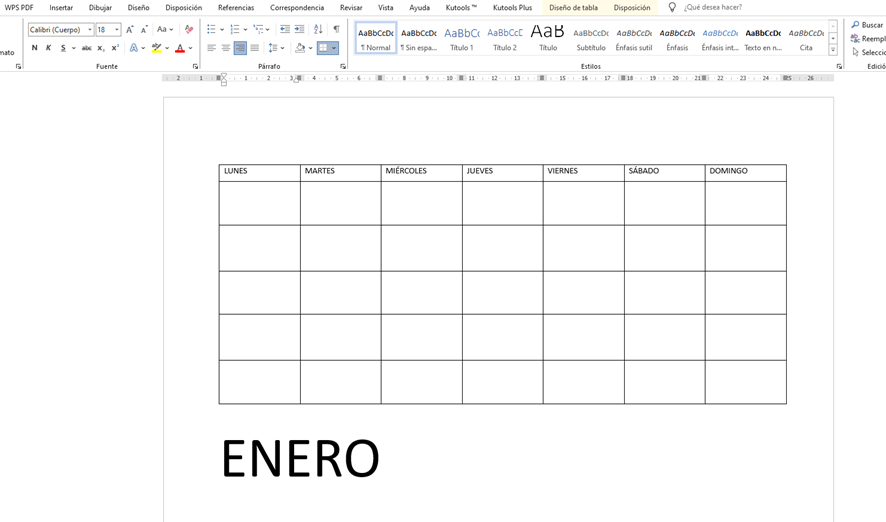Toggle right alignment button
Screen dimensions: 886x522
240,48
